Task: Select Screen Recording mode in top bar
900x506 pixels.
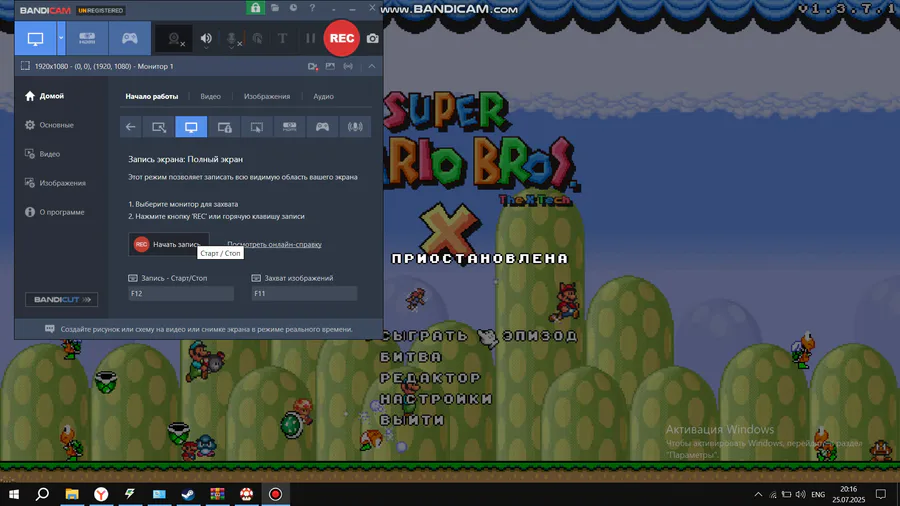Action: point(35,38)
